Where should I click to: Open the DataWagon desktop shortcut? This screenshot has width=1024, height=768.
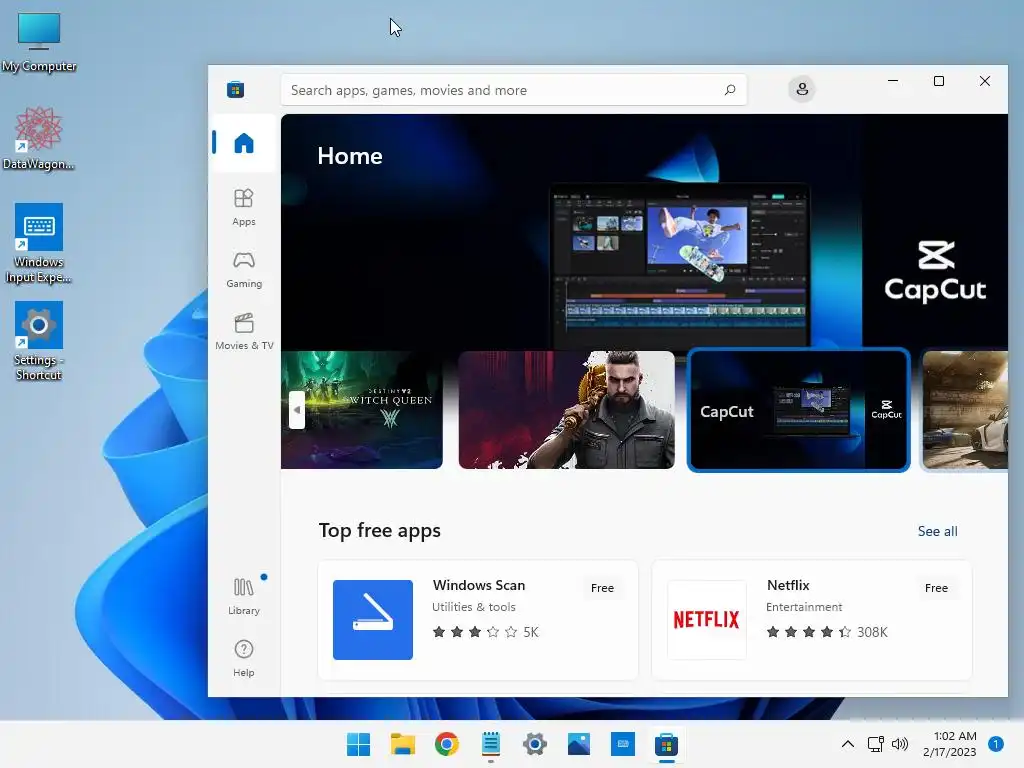(39, 138)
